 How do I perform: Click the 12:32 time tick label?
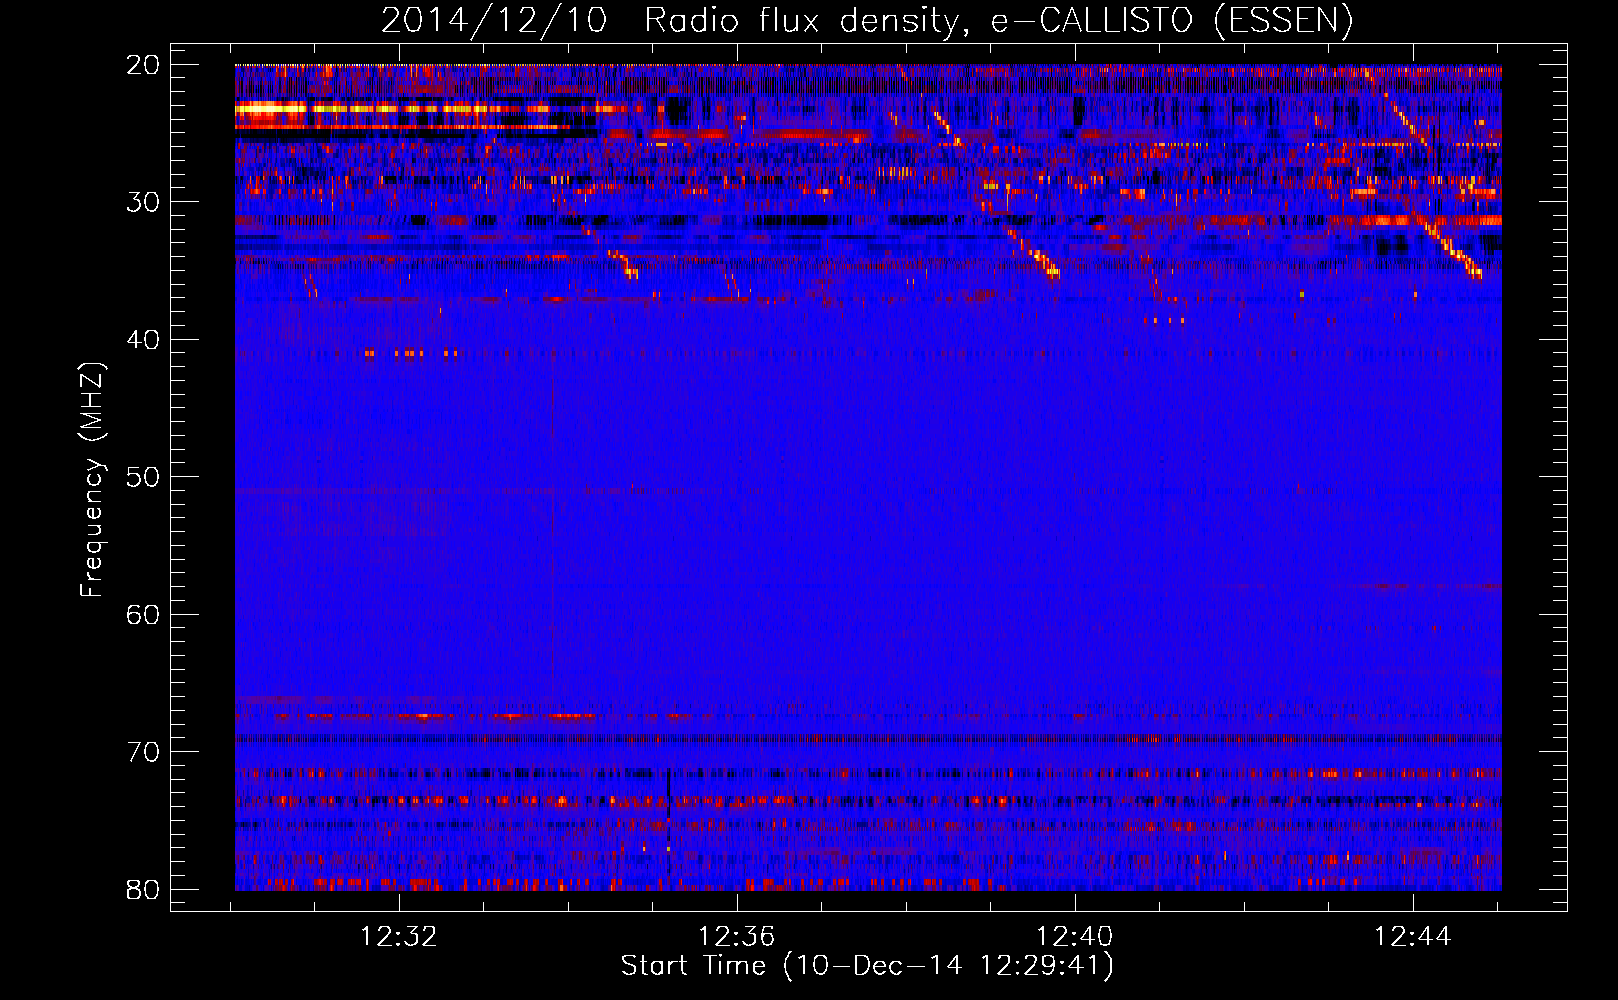pos(399,937)
